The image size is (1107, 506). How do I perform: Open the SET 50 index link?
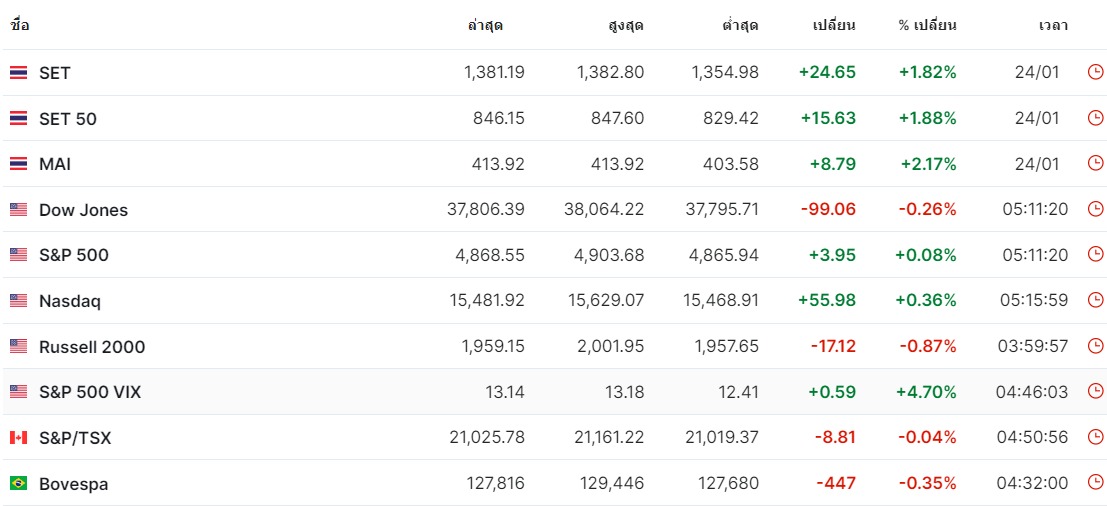pos(68,119)
